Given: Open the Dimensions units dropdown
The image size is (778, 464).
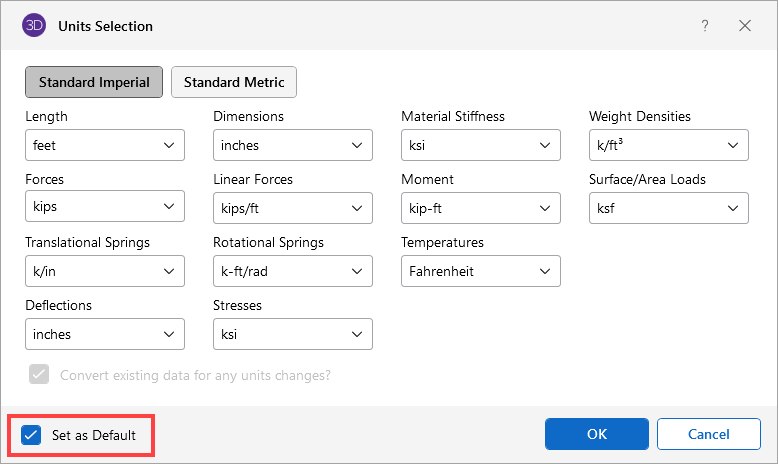Looking at the screenshot, I should 293,145.
